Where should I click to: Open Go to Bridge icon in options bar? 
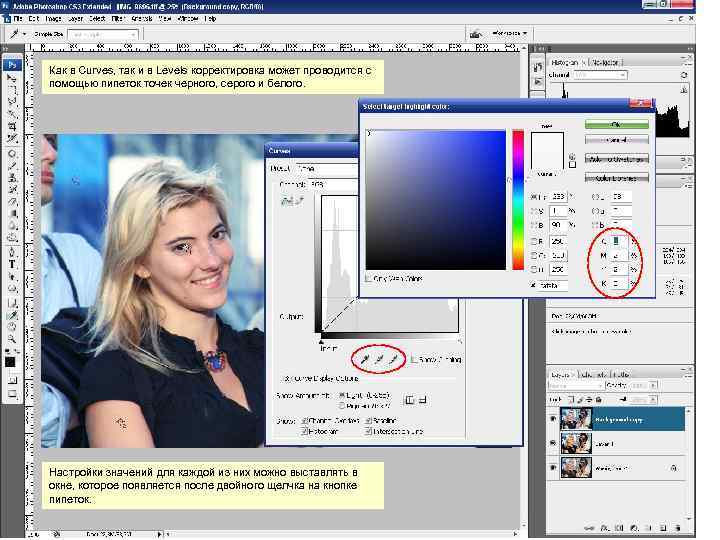476,34
